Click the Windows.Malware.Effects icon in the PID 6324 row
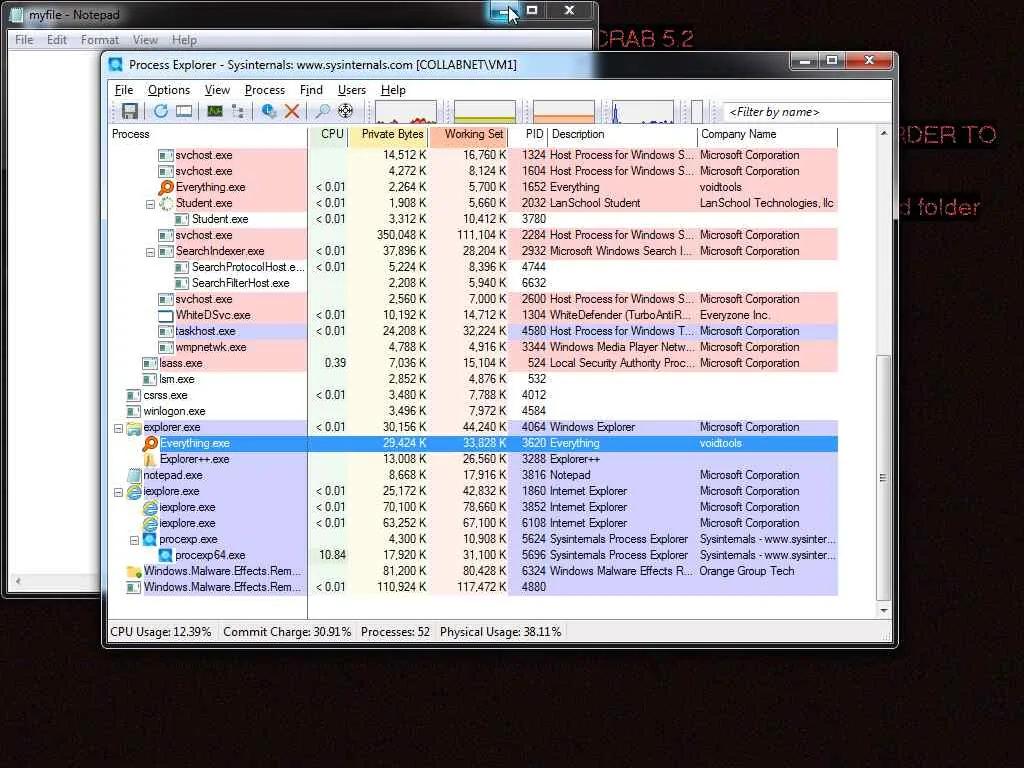The width and height of the screenshot is (1024, 768). 134,571
